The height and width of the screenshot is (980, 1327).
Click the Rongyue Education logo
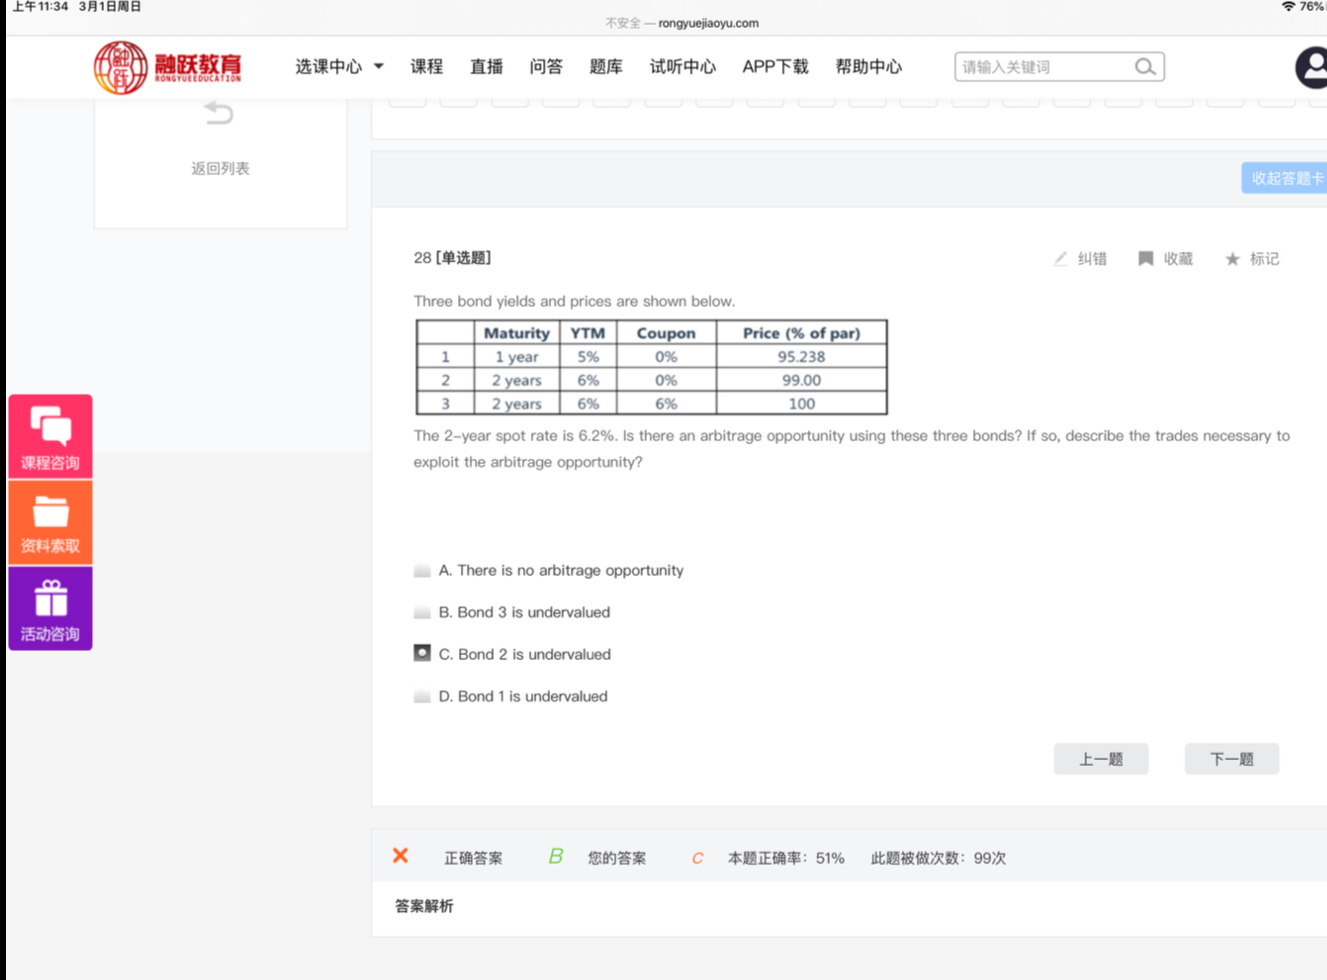(x=168, y=67)
